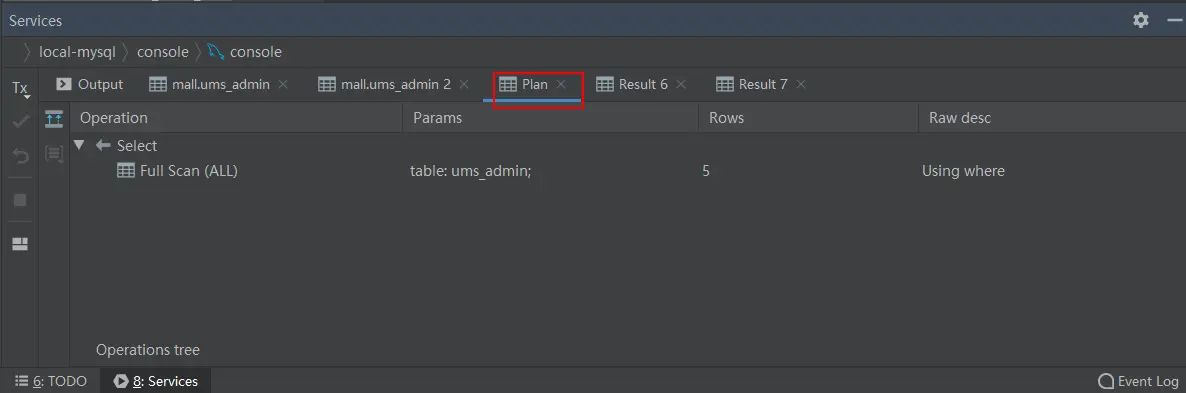The image size is (1186, 393).
Task: Open the Event Log
Action: 1138,381
